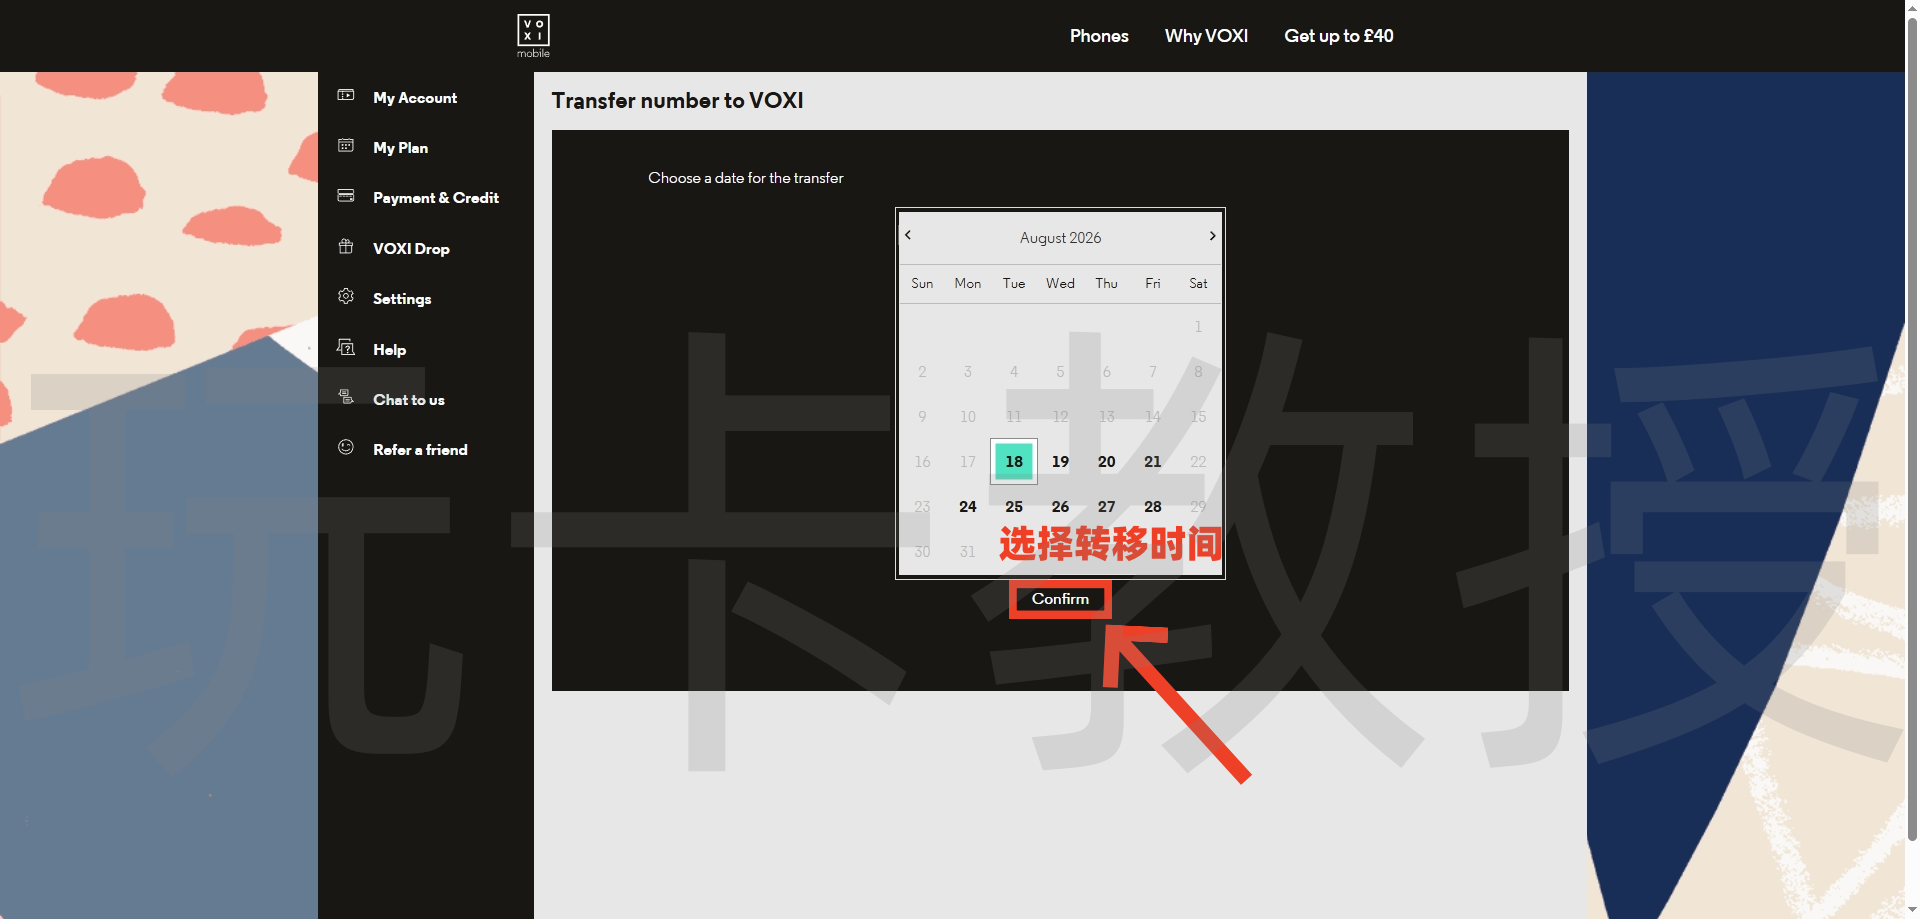Open My Account page
This screenshot has height=919, width=1920.
tap(415, 98)
